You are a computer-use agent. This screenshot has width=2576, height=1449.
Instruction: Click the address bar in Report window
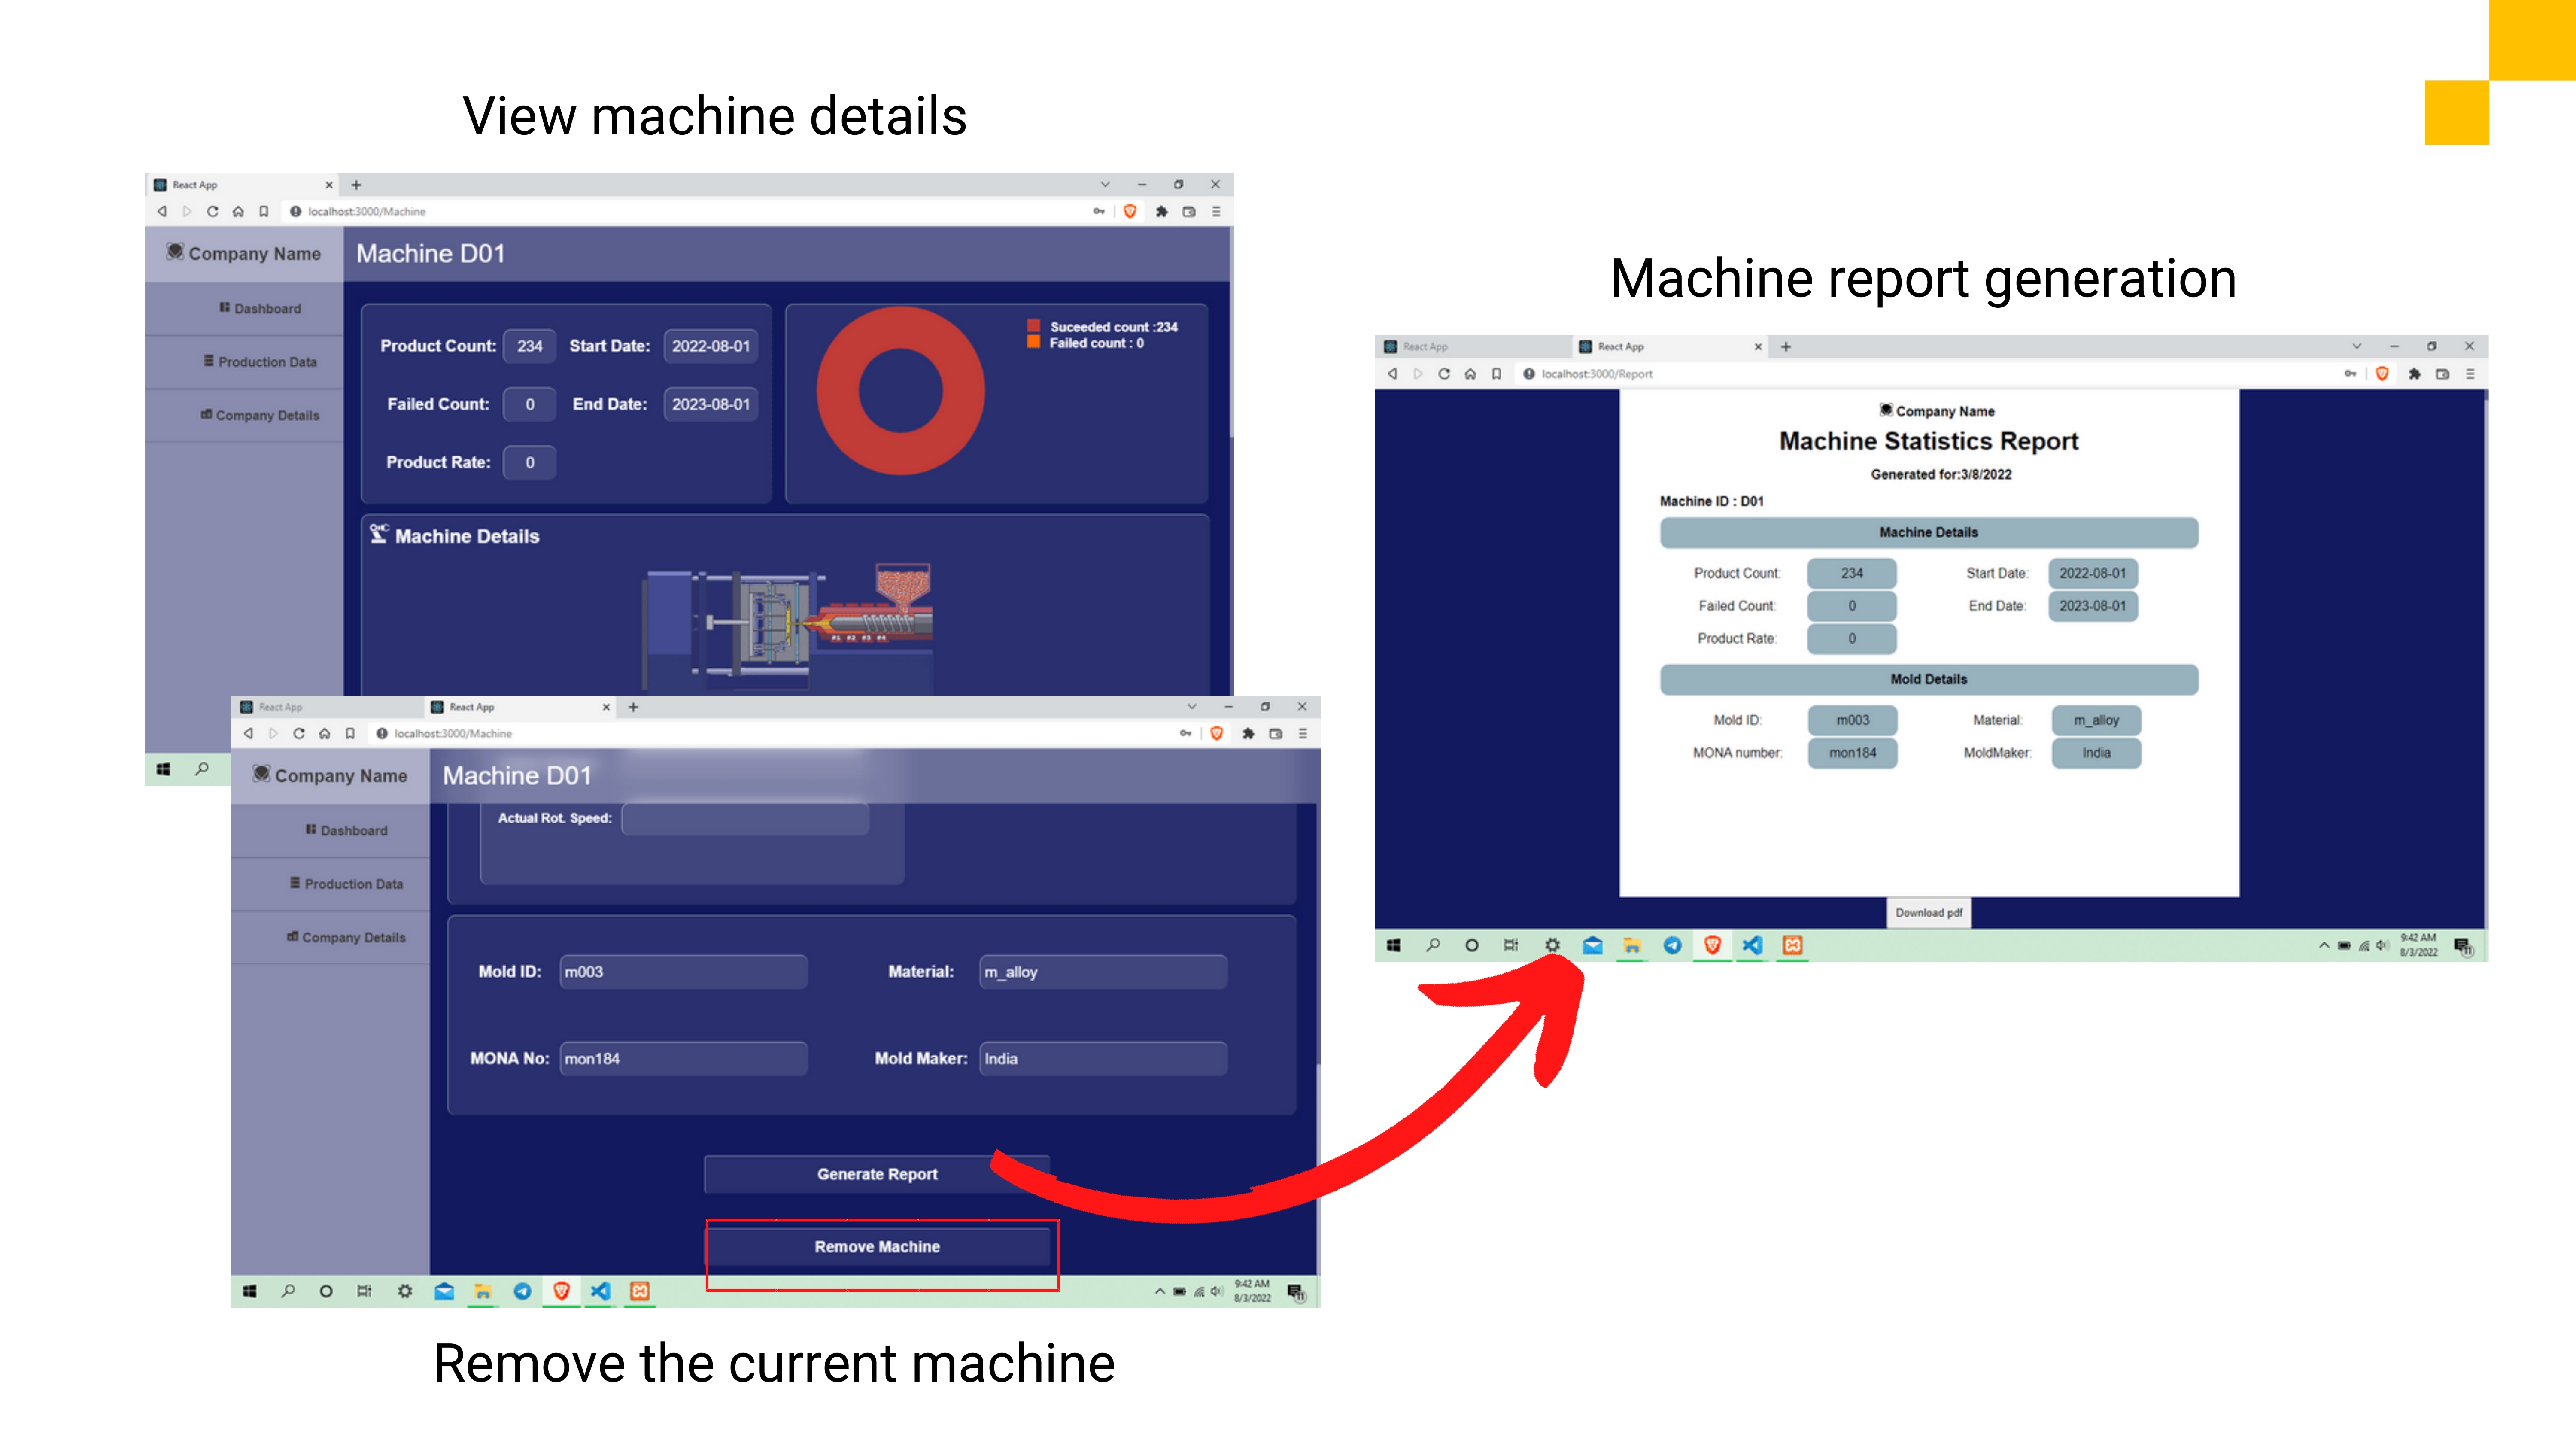(x=1925, y=374)
